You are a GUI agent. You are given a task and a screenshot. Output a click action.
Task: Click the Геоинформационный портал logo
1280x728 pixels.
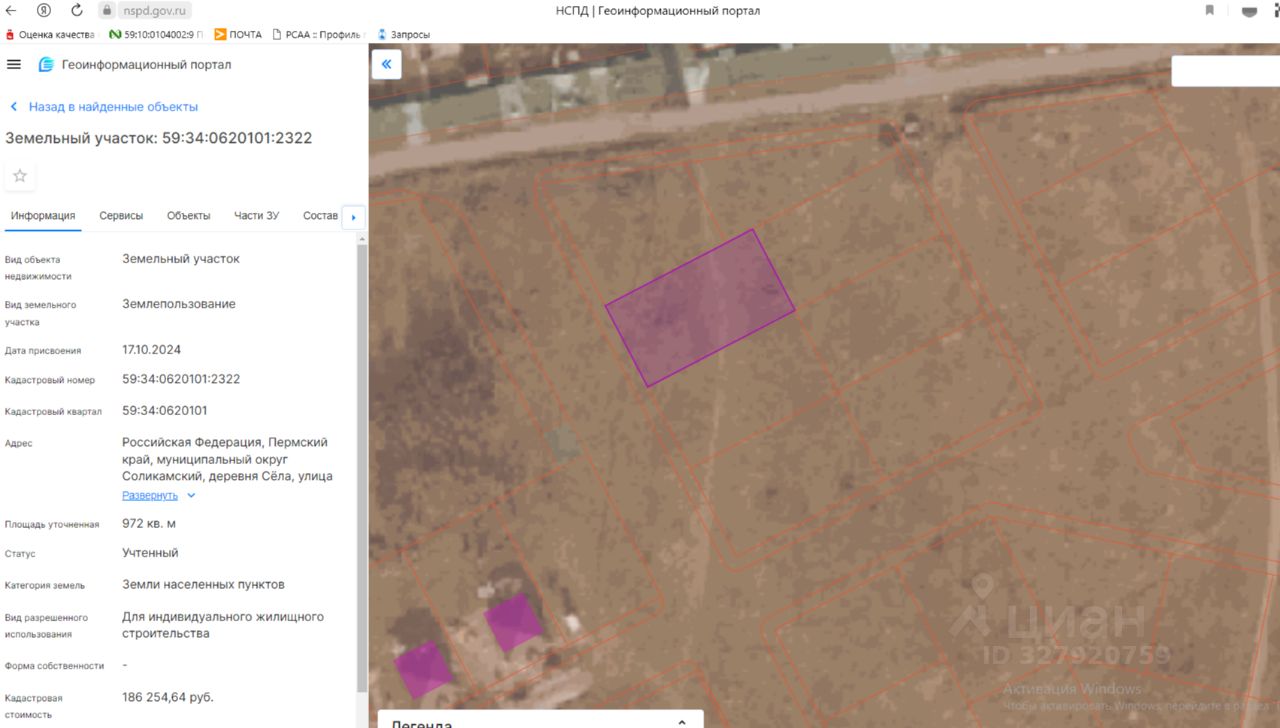[x=135, y=65]
